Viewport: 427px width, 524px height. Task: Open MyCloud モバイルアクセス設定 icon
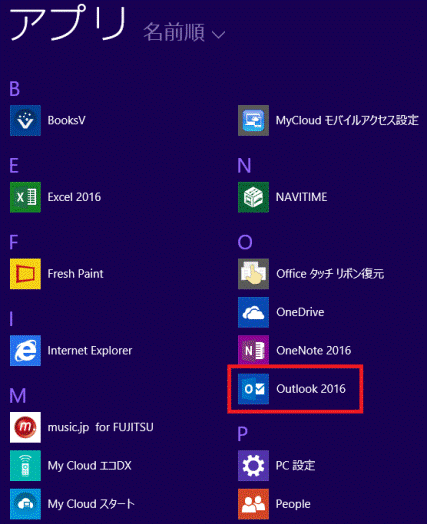[x=253, y=120]
